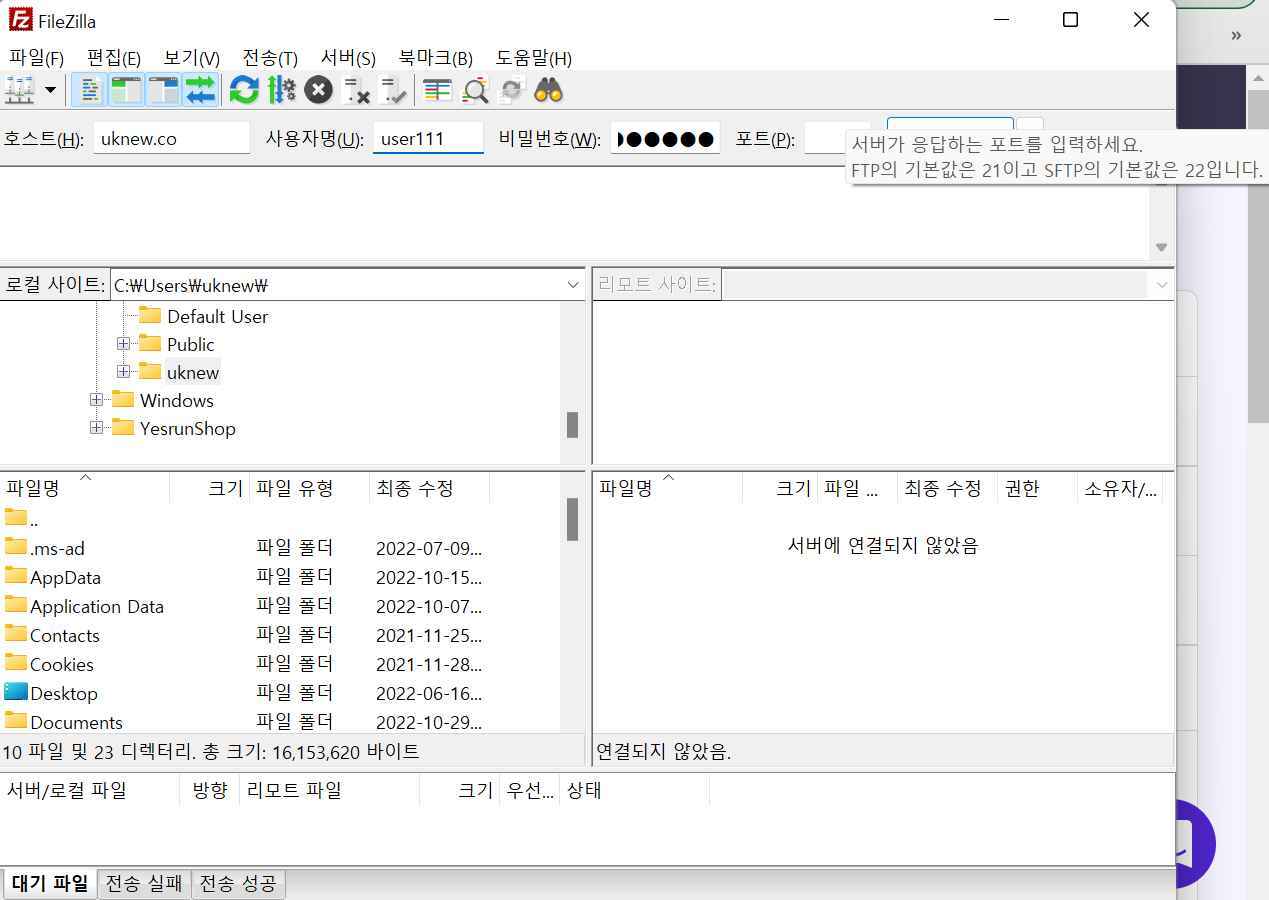Screen dimensions: 1269x900
Task: Toggle directory comparison icon
Action: (x=475, y=91)
